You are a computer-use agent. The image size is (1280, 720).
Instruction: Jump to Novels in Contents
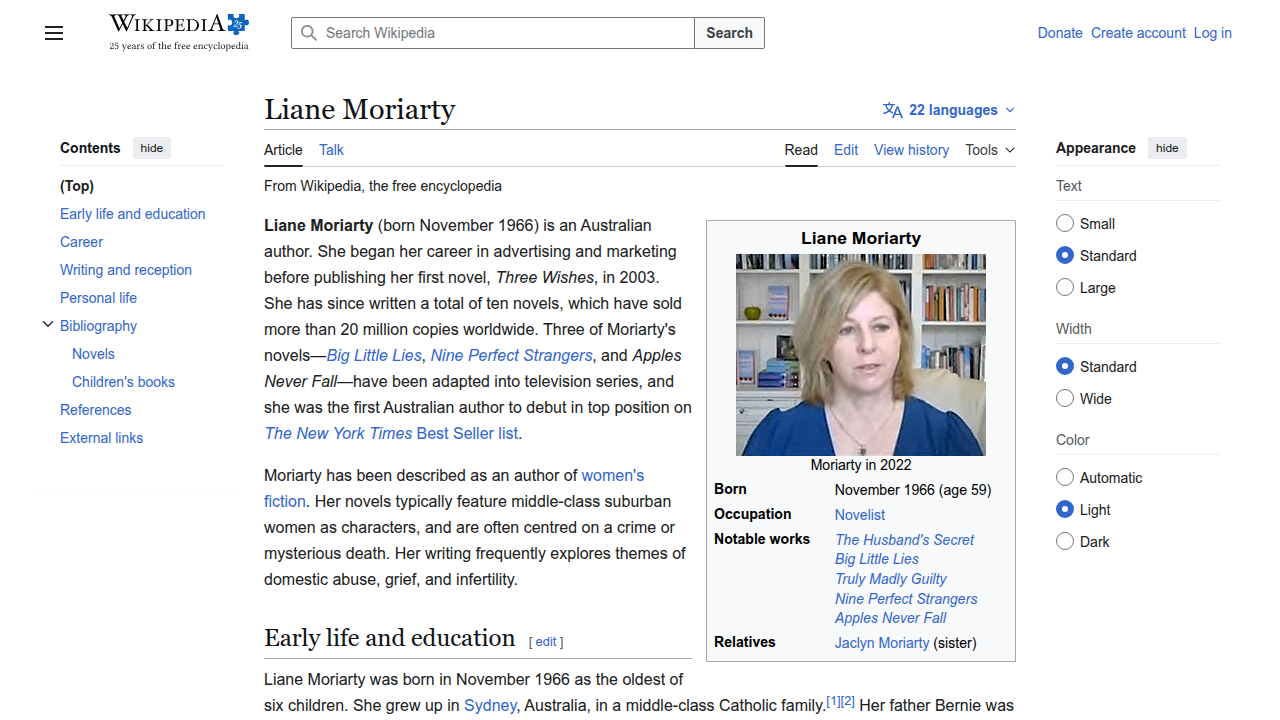click(x=93, y=354)
